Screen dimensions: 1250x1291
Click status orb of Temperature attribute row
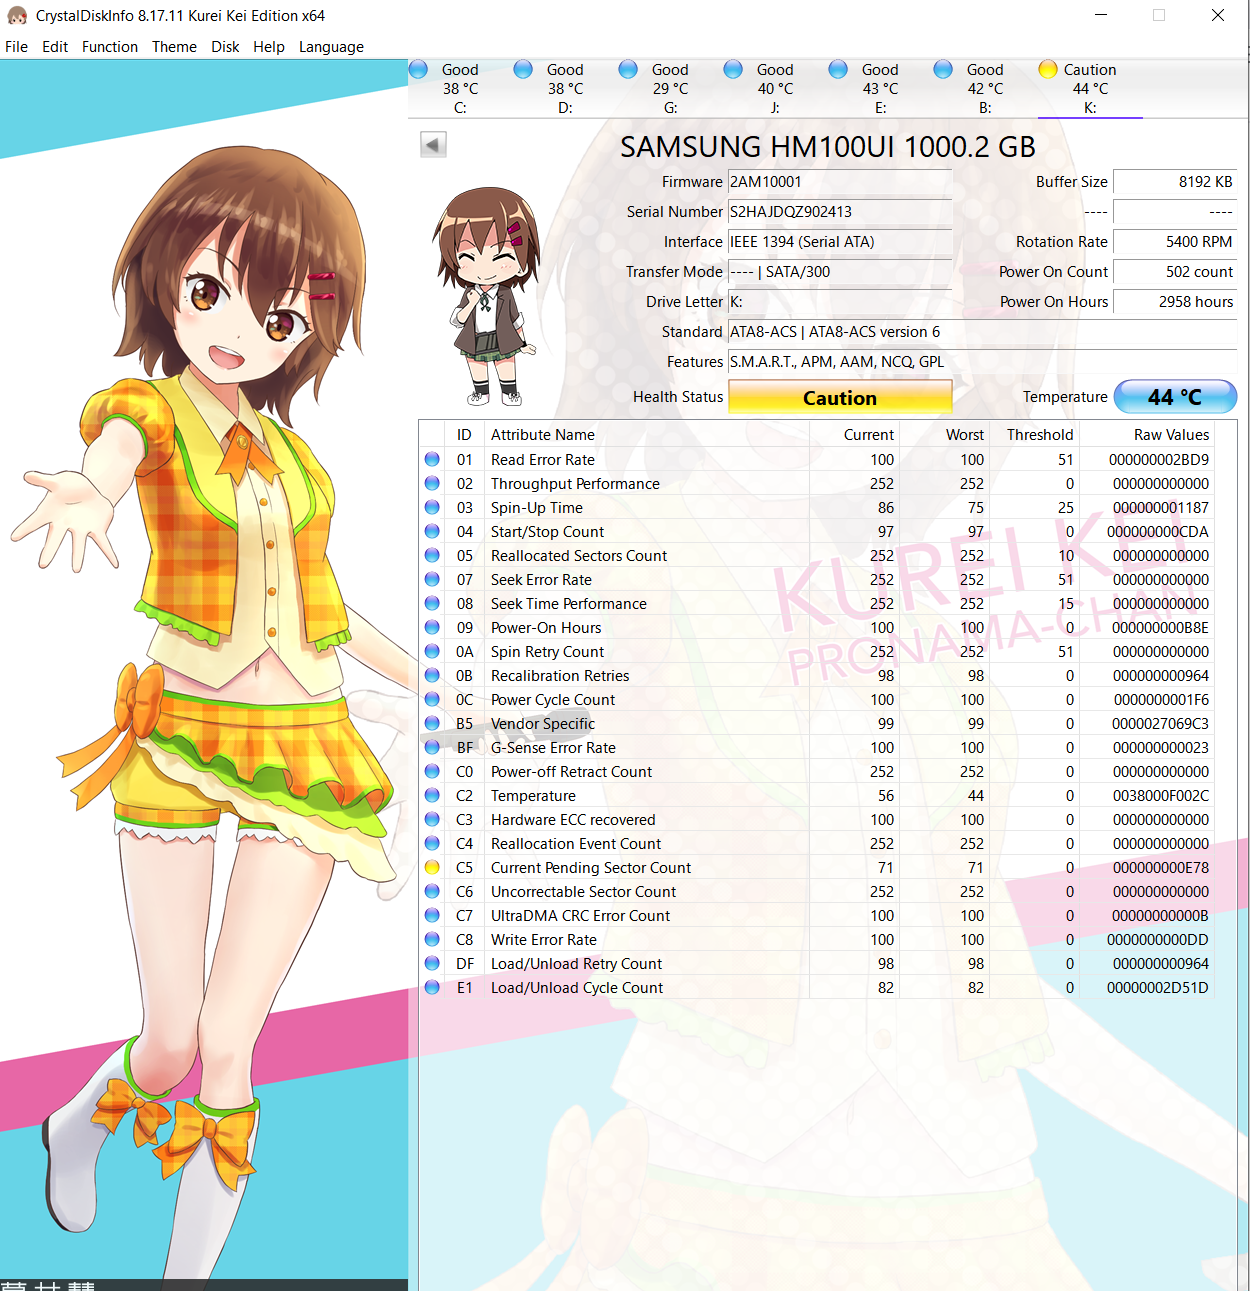[432, 795]
